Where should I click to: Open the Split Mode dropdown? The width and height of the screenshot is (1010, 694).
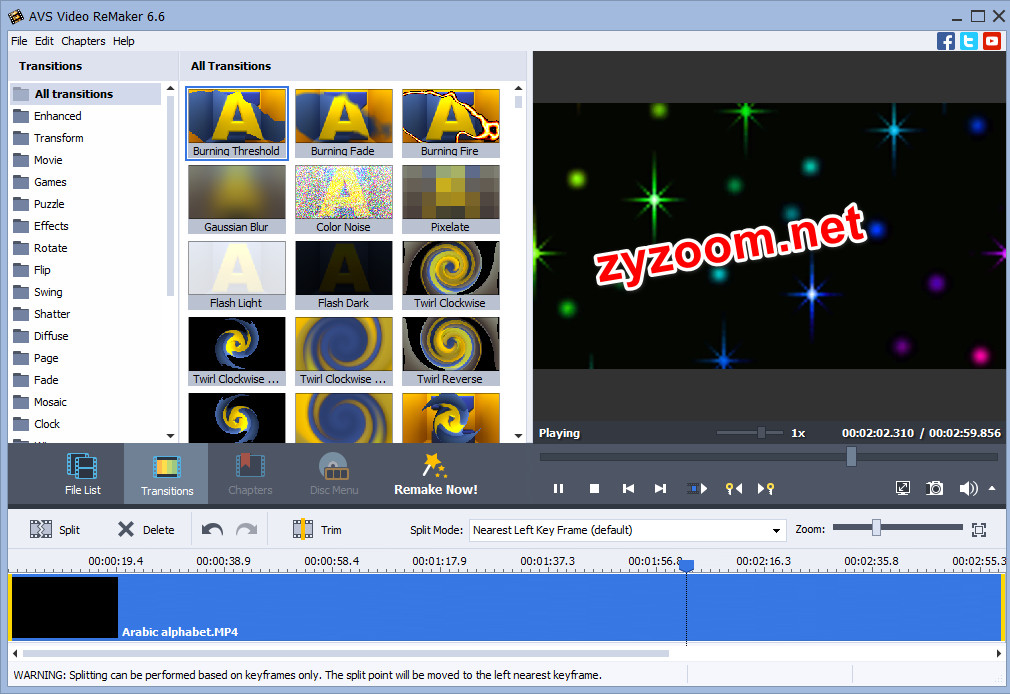[x=627, y=530]
